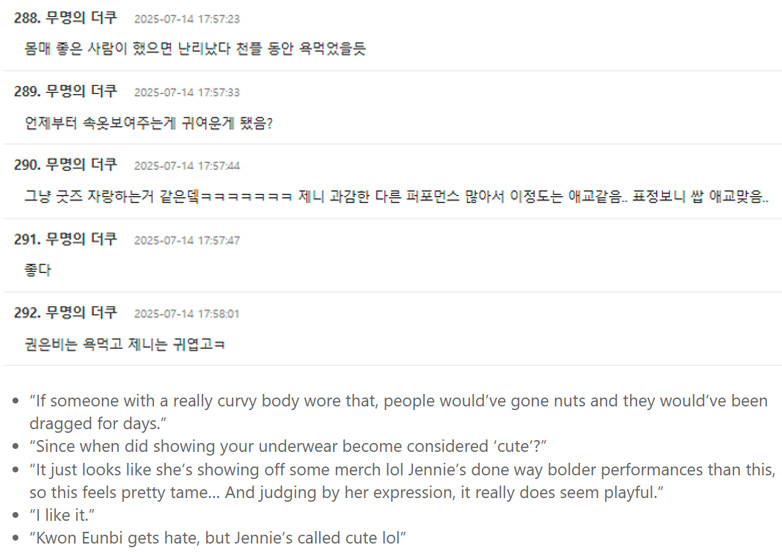
Task: Click the Korean body text of comment 288
Action: (194, 48)
